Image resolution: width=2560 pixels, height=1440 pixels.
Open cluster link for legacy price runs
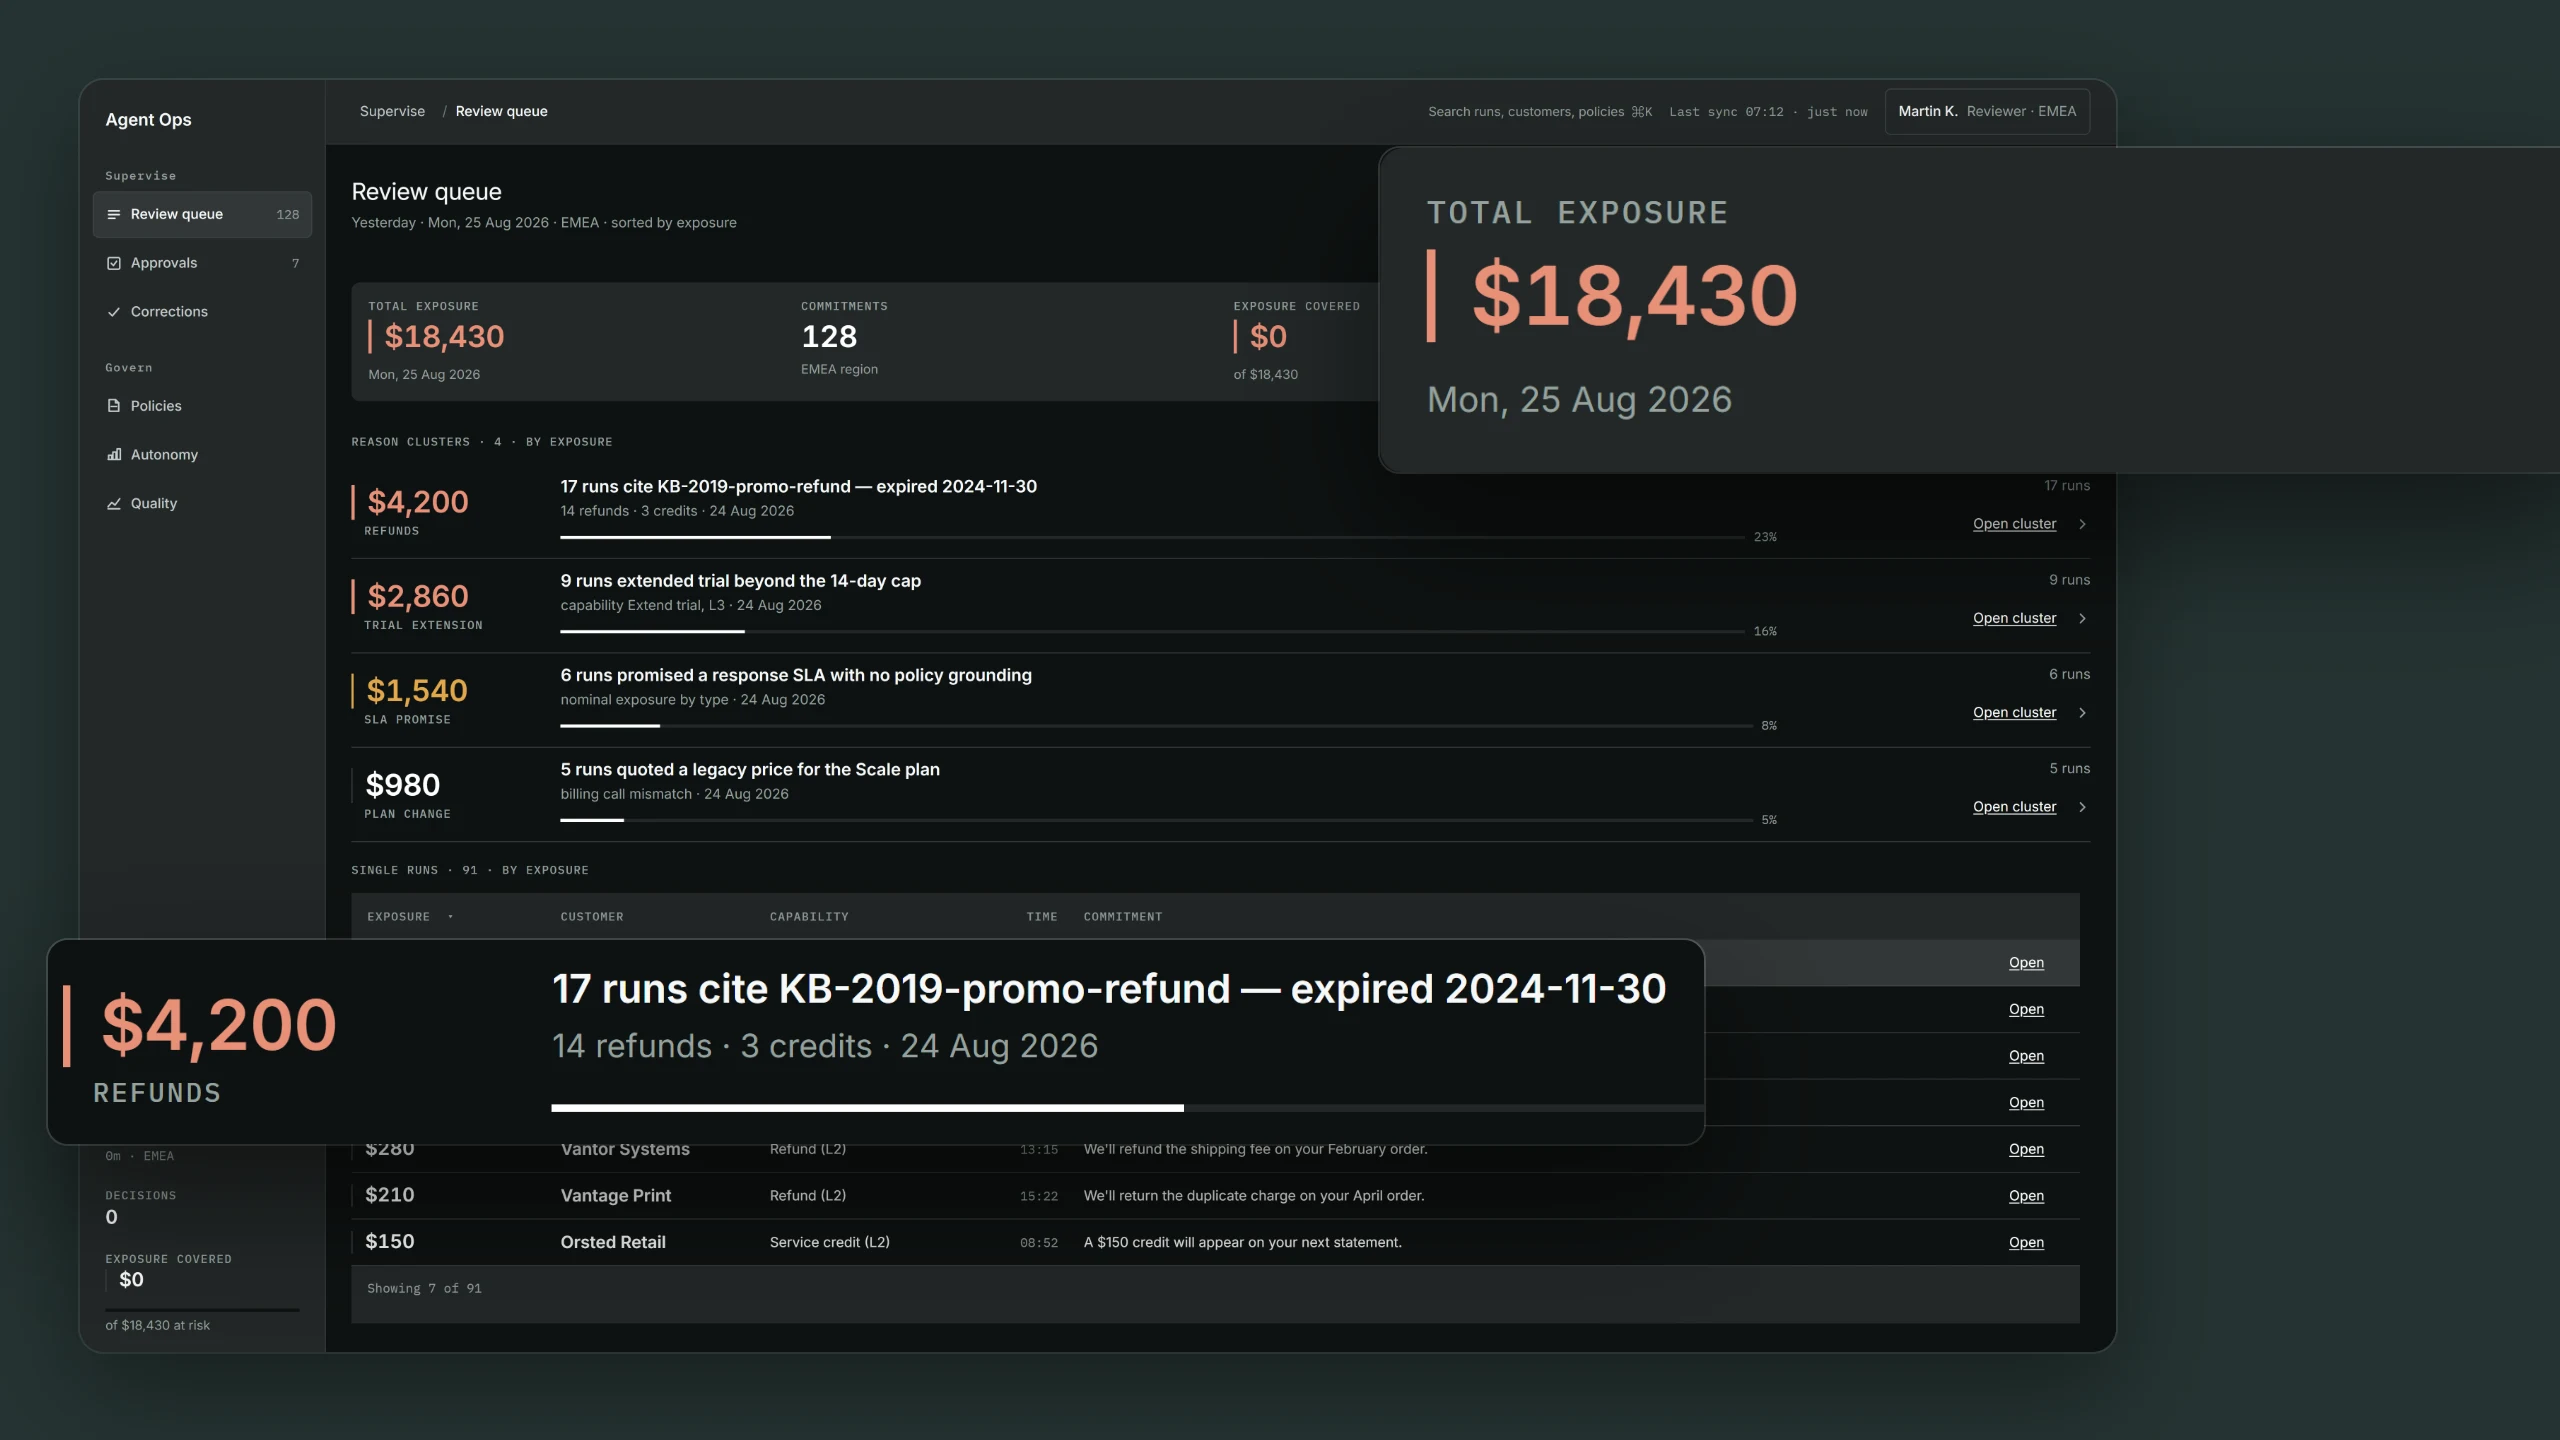pyautogui.click(x=2014, y=807)
